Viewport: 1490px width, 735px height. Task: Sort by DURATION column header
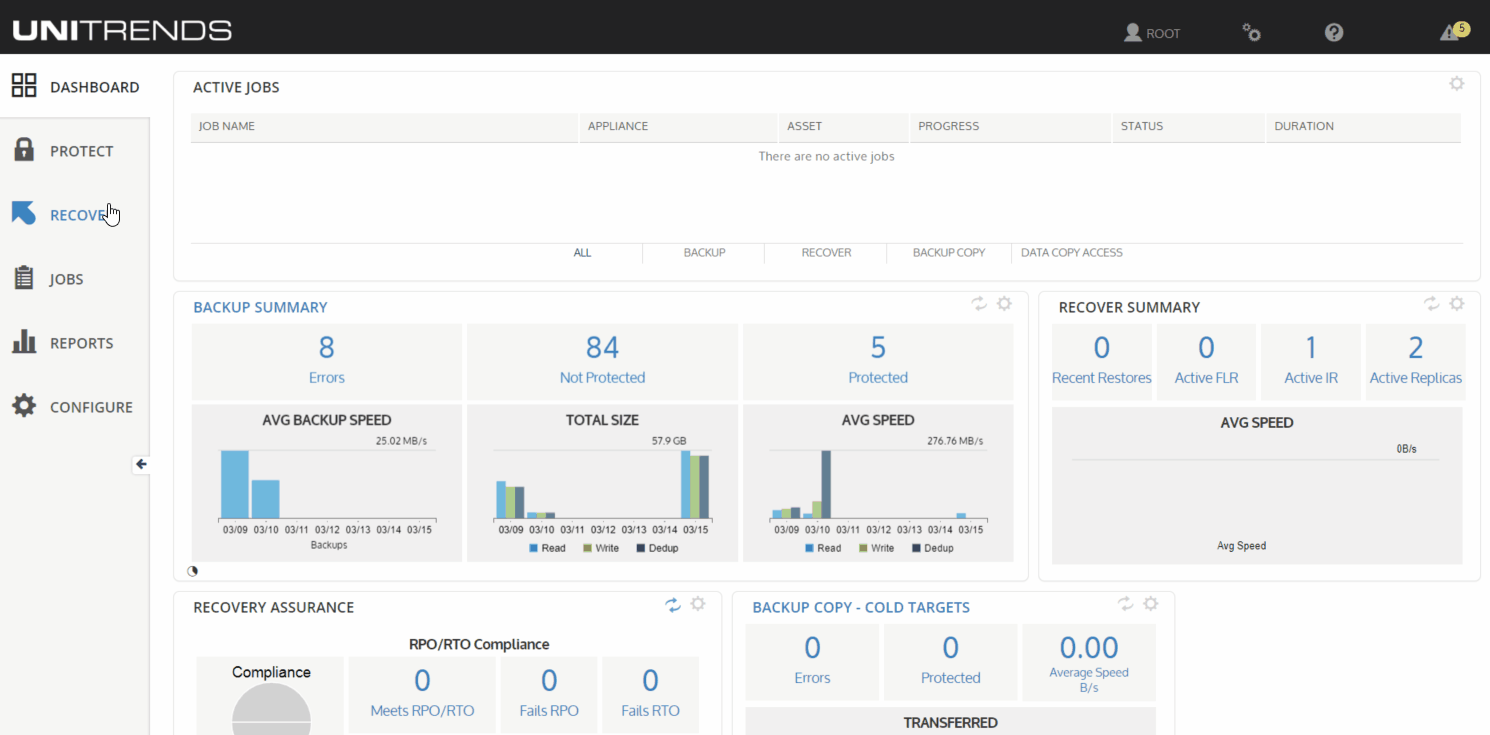coord(1363,127)
